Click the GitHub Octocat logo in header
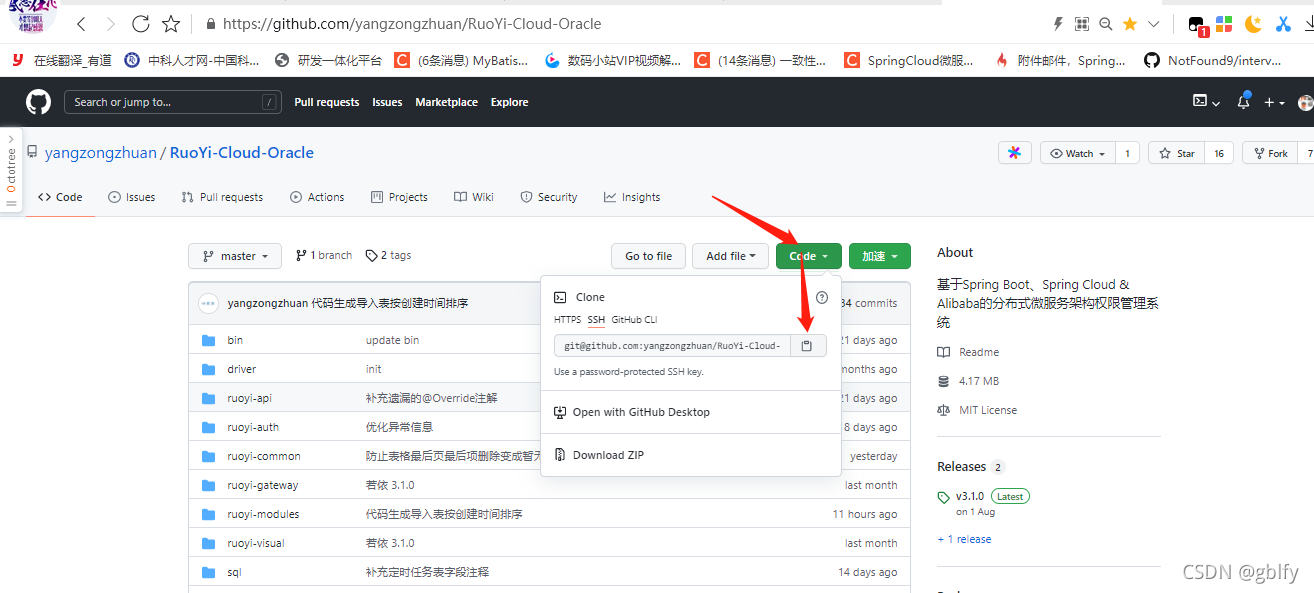Viewport: 1314px width, 593px height. tap(38, 102)
